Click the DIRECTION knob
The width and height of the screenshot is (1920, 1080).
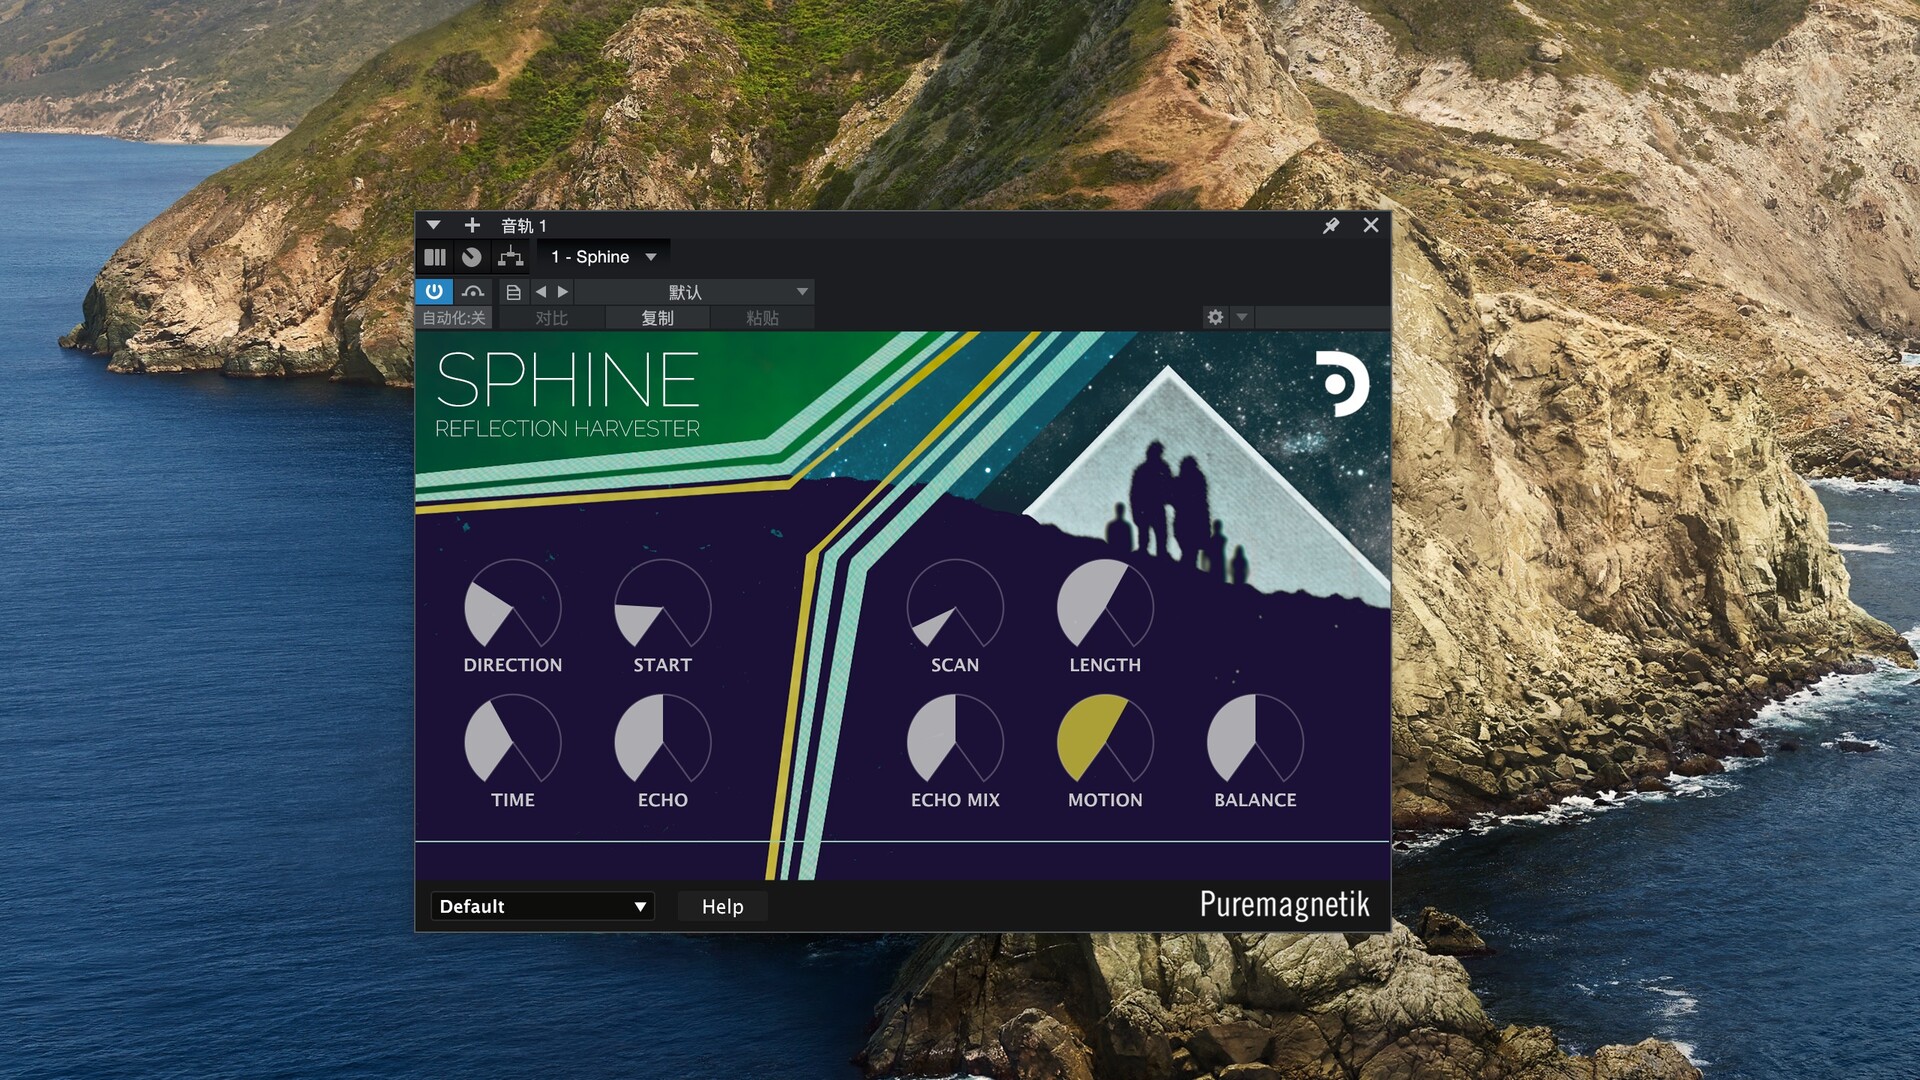pyautogui.click(x=513, y=606)
